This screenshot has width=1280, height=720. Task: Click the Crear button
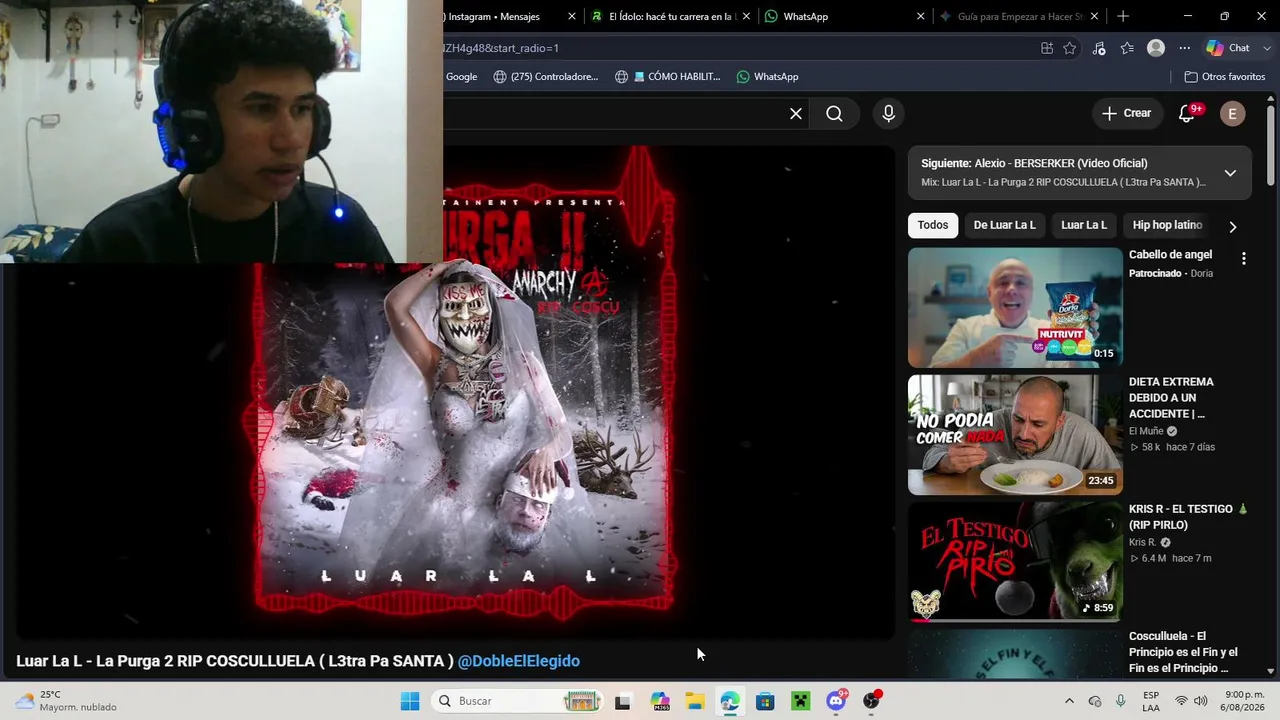(x=1127, y=114)
